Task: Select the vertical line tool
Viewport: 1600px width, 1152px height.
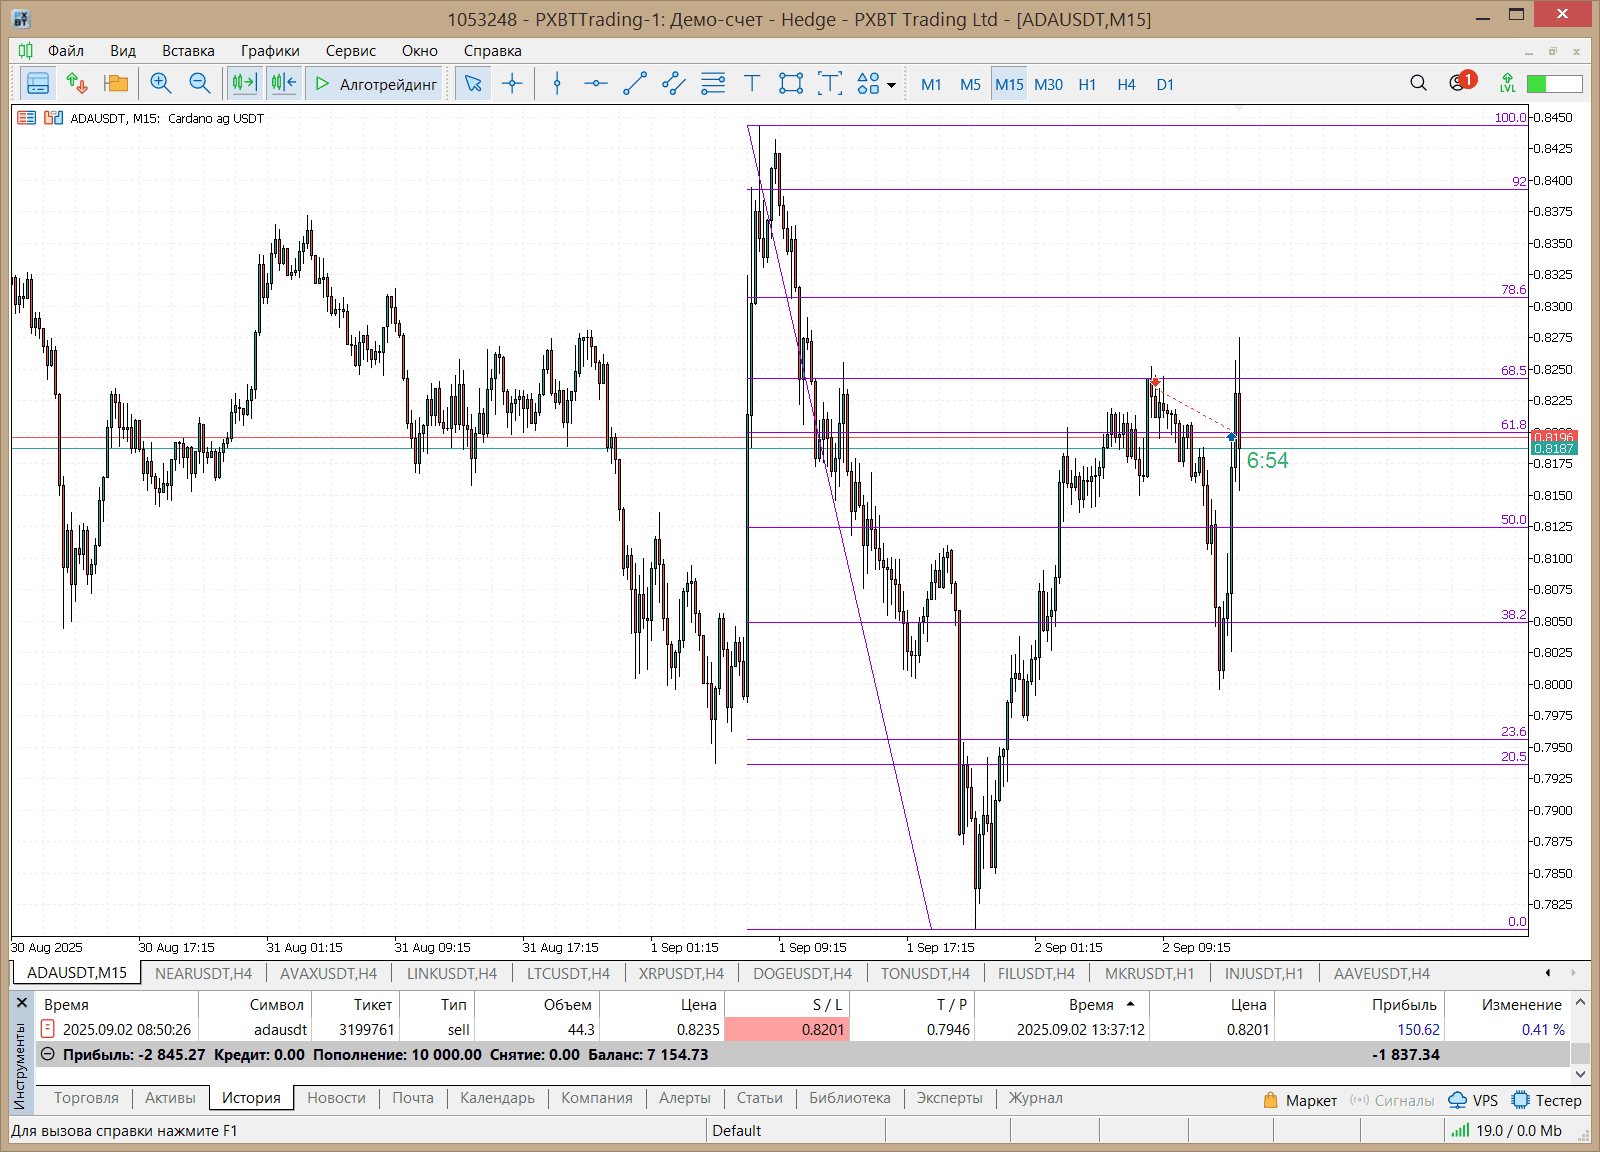Action: pyautogui.click(x=557, y=84)
